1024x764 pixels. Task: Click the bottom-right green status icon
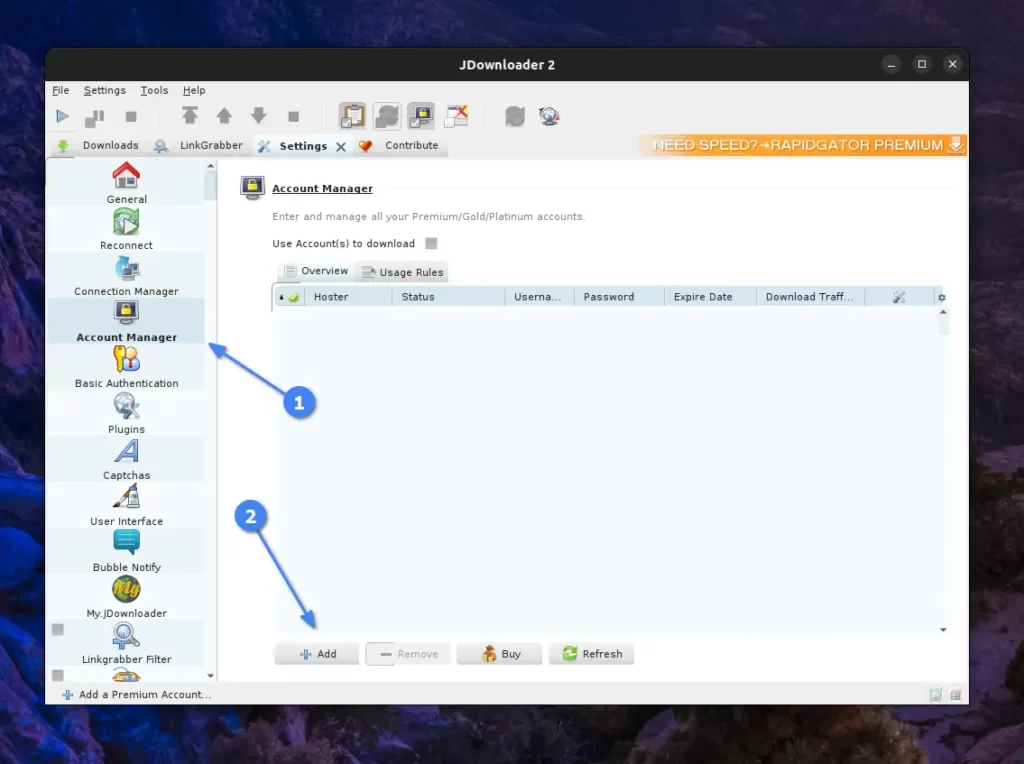click(x=935, y=695)
